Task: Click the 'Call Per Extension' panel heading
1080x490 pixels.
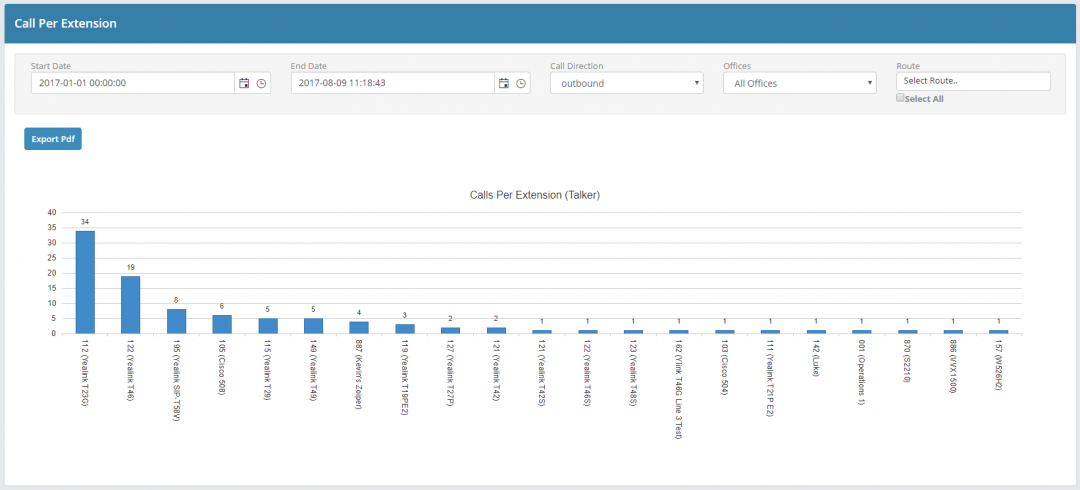Action: point(65,23)
